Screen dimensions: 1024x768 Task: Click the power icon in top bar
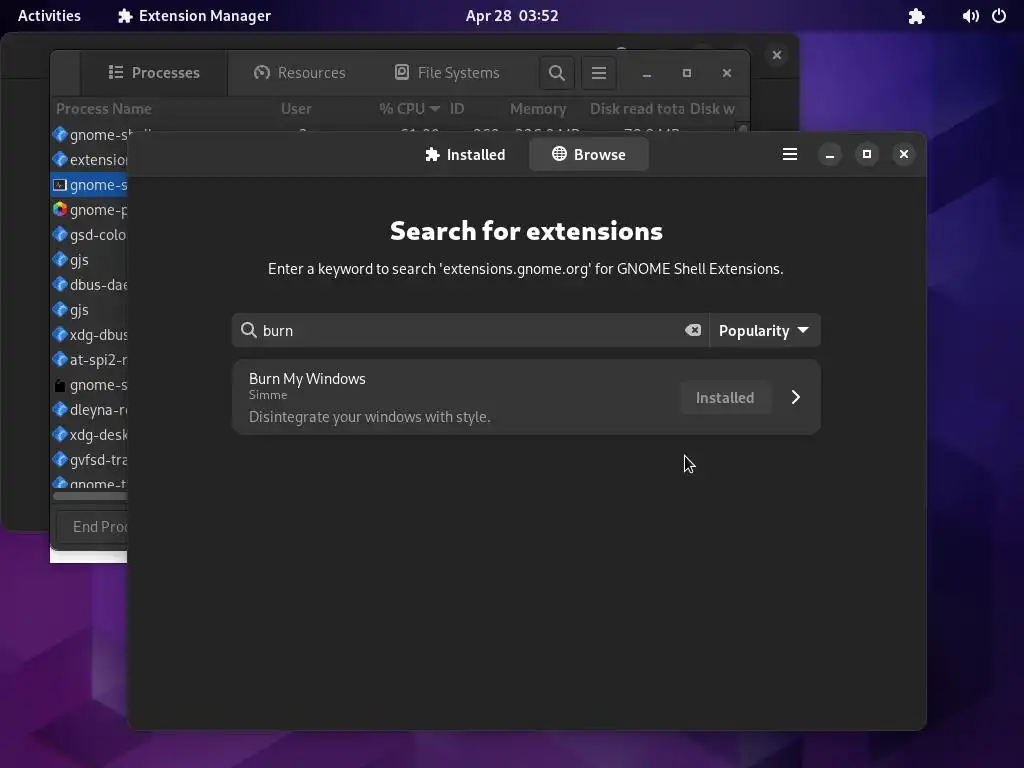coord(999,16)
